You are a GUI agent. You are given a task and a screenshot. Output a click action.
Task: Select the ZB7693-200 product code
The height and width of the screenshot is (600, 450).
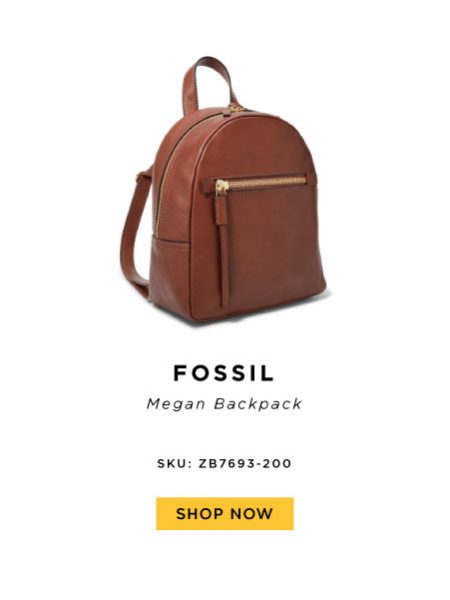point(245,463)
